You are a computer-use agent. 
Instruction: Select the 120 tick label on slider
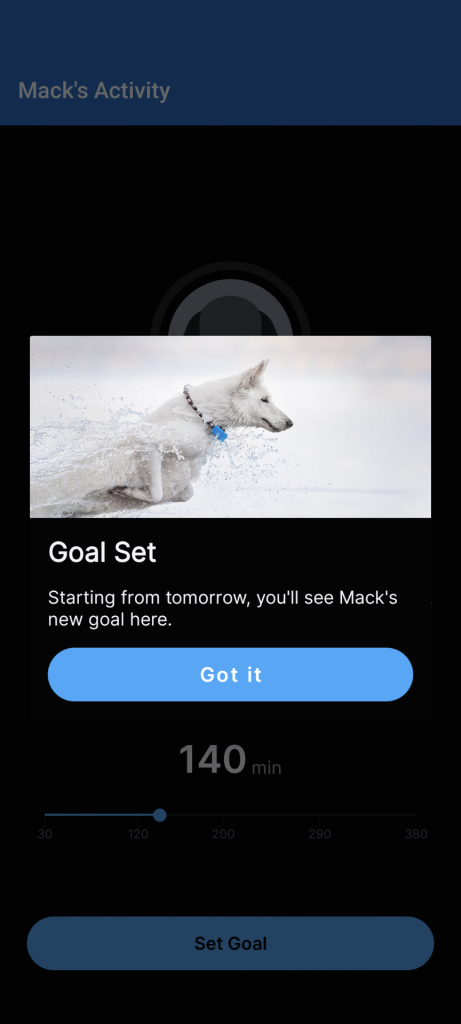pos(138,834)
